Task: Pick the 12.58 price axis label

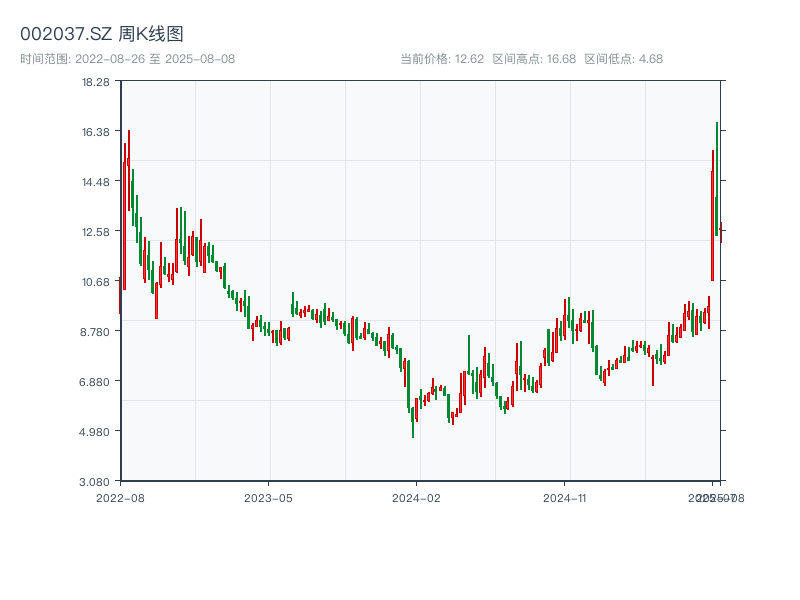Action: point(96,232)
